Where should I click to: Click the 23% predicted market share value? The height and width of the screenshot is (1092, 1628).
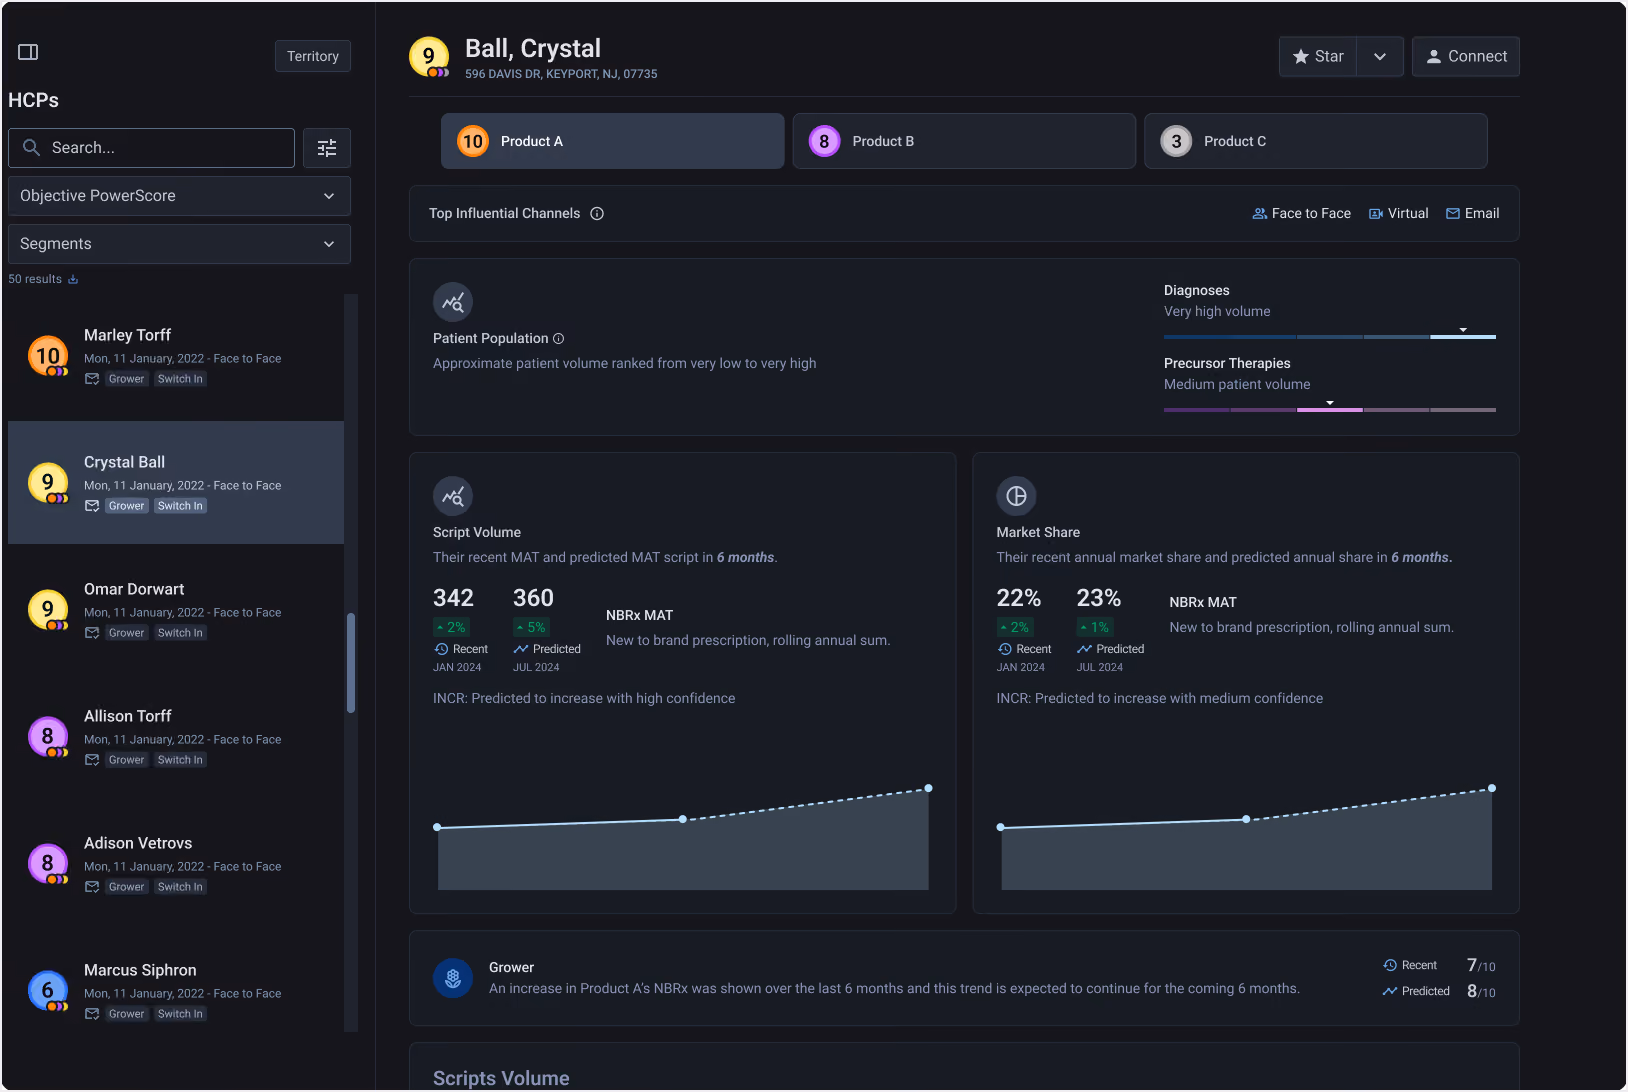click(1099, 598)
